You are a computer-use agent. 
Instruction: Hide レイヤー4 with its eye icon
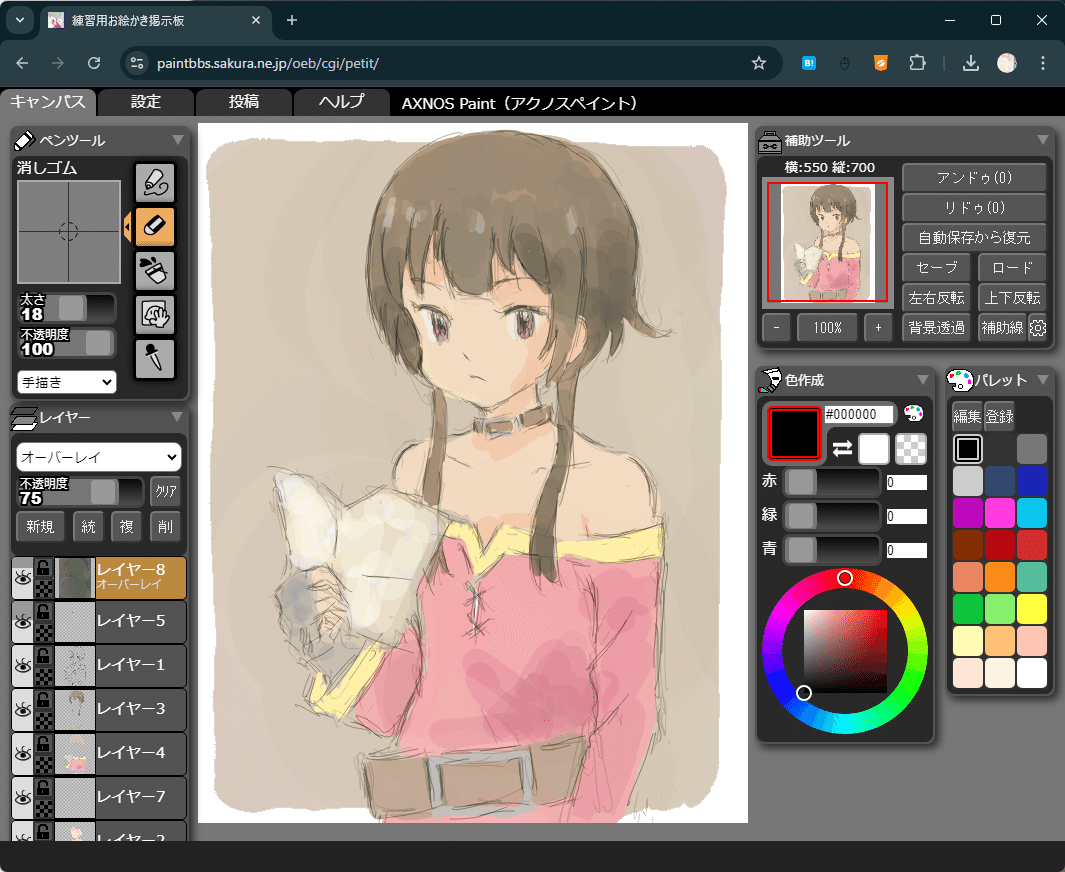coord(23,753)
